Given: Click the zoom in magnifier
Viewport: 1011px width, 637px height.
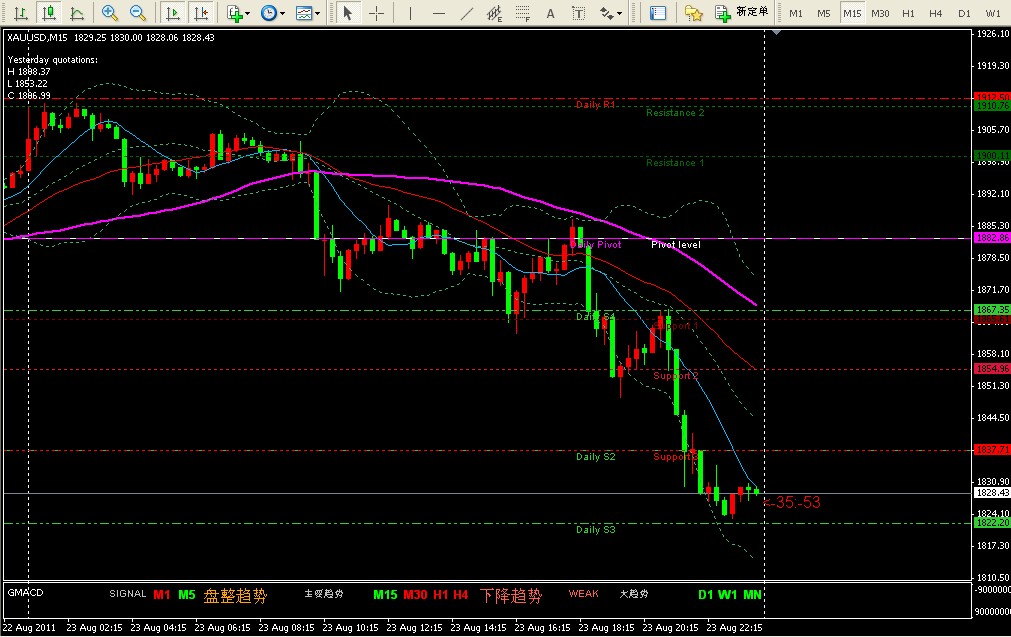Looking at the screenshot, I should 110,13.
